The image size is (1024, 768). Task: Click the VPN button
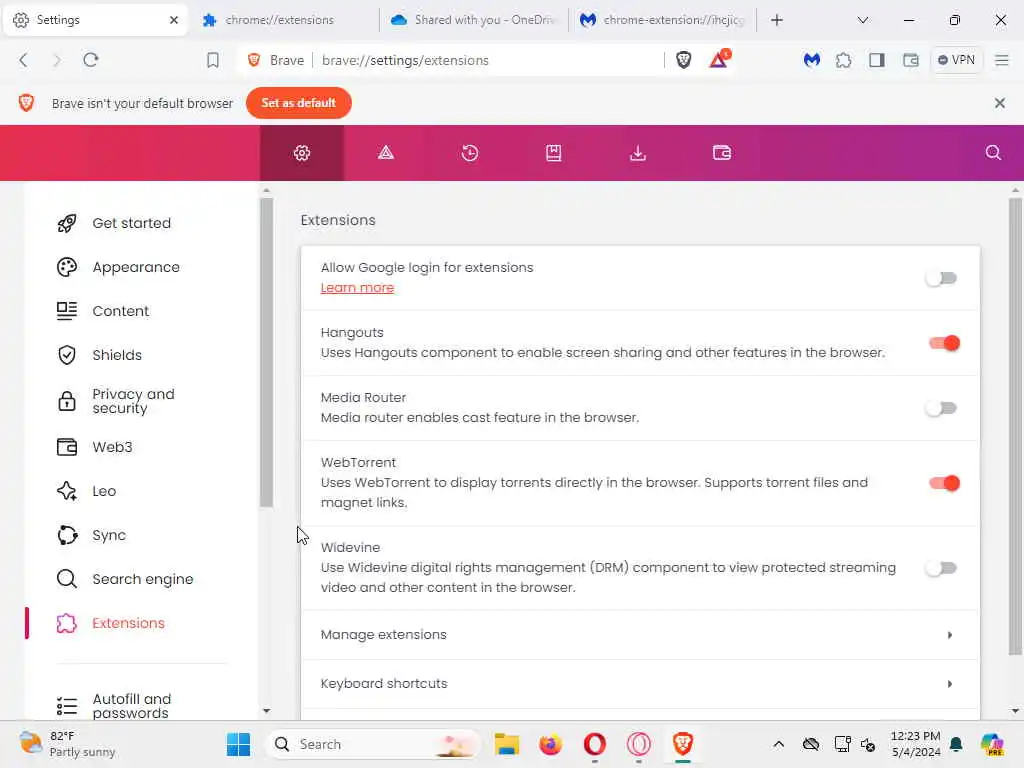point(956,60)
